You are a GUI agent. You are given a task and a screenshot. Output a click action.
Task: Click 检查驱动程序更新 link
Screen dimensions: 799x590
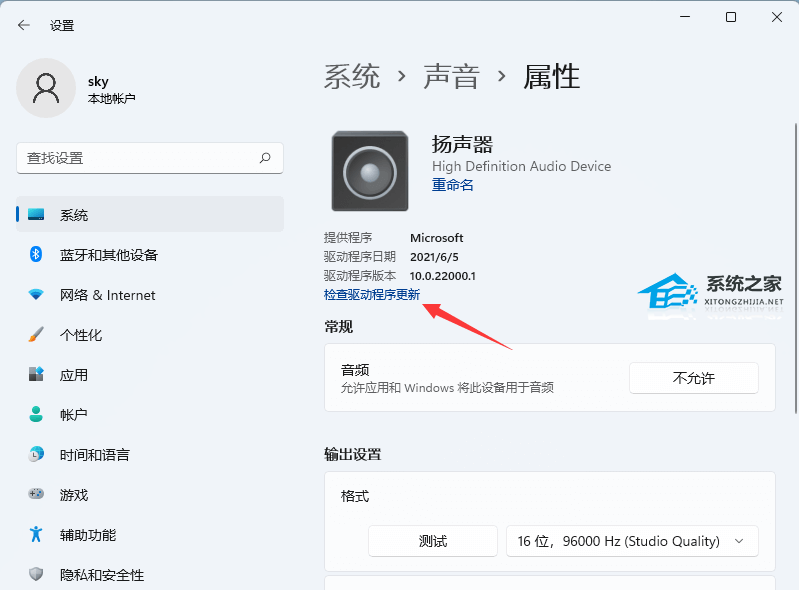coord(372,294)
